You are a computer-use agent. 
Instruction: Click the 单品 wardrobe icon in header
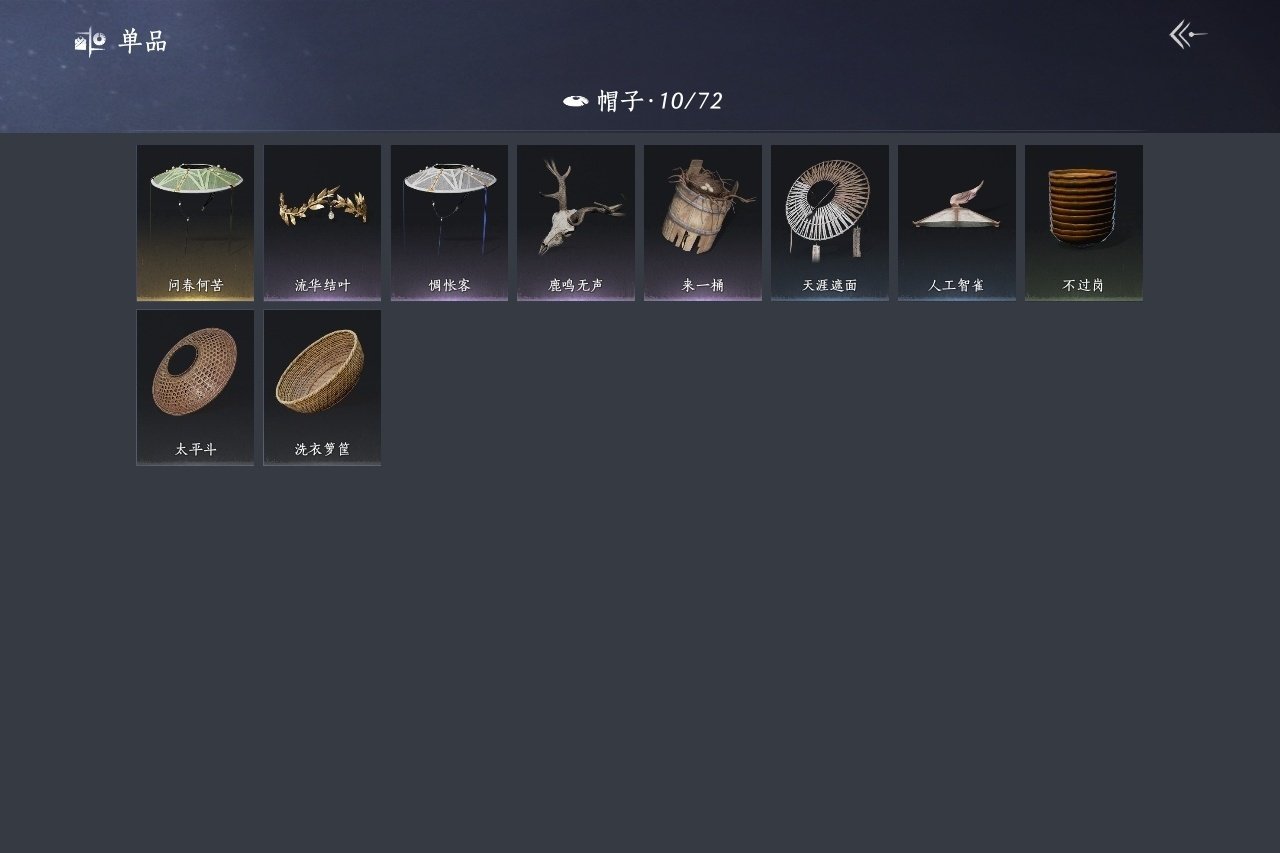coord(90,42)
